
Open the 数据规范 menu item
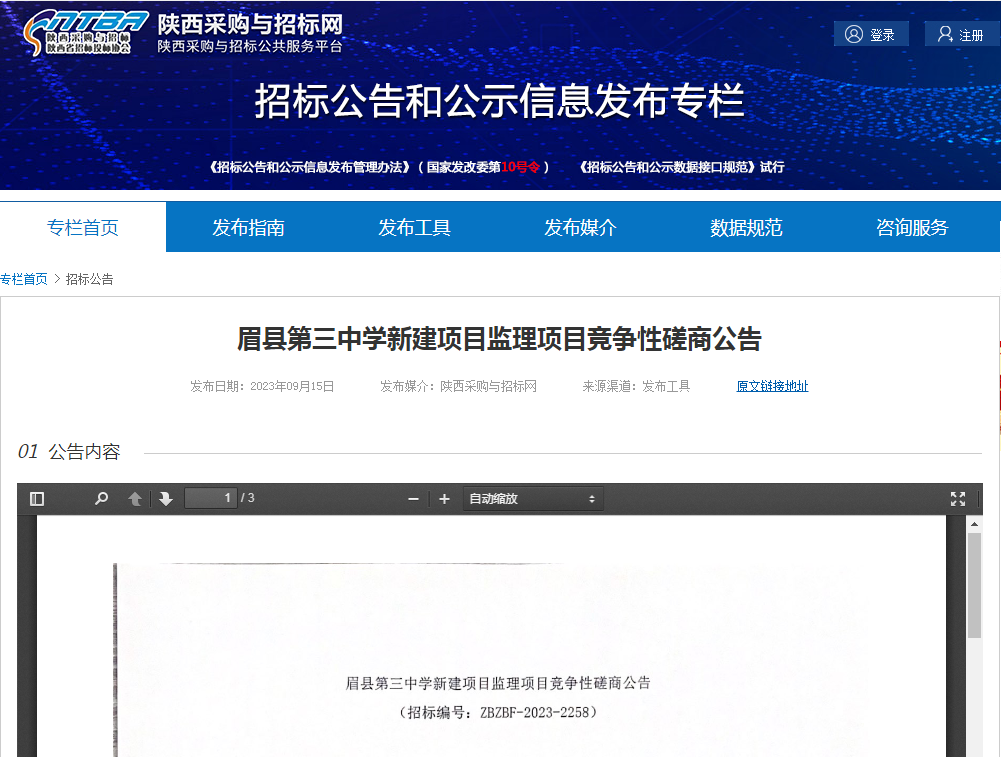[746, 227]
